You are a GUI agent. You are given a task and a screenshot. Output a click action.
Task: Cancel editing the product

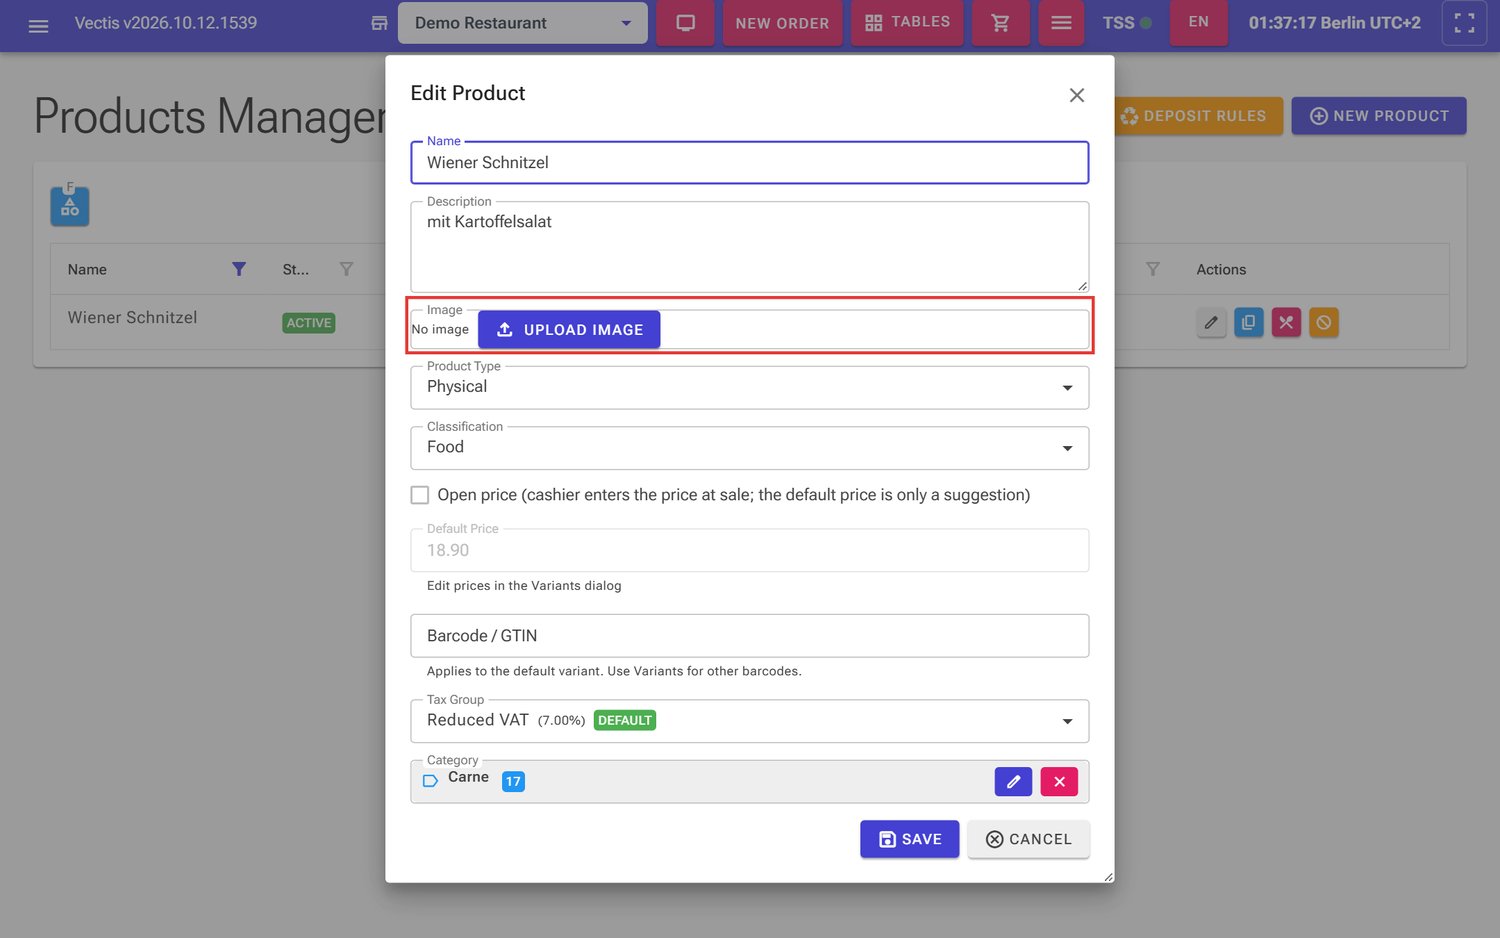coord(1028,839)
